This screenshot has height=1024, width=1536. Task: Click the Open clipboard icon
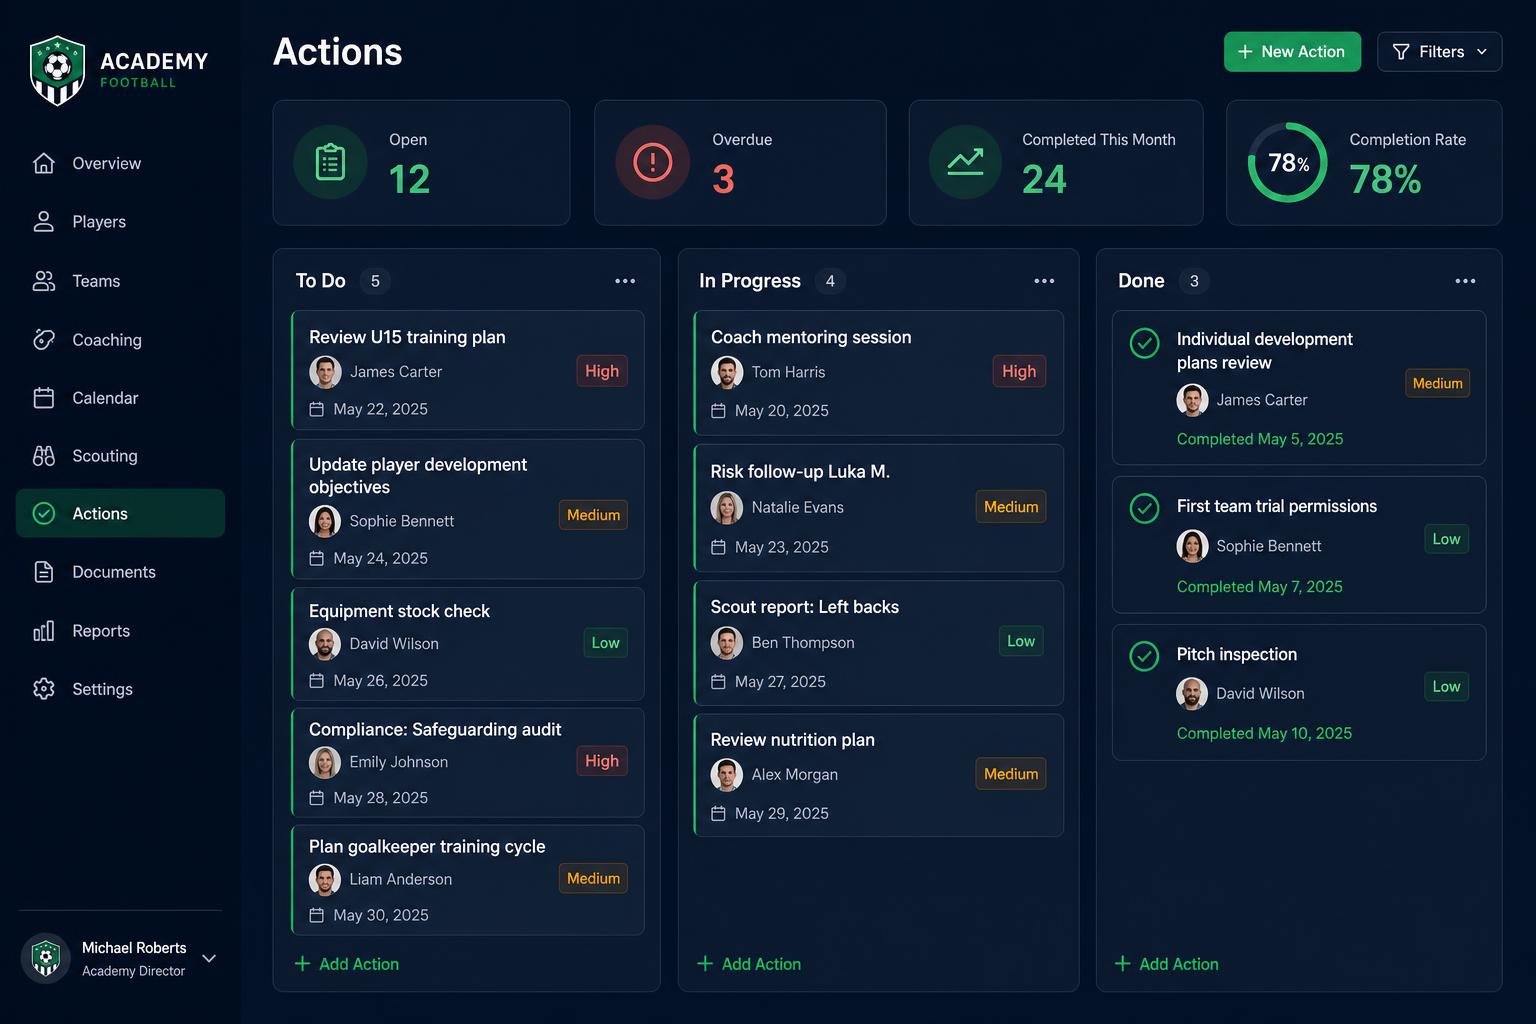tap(330, 162)
